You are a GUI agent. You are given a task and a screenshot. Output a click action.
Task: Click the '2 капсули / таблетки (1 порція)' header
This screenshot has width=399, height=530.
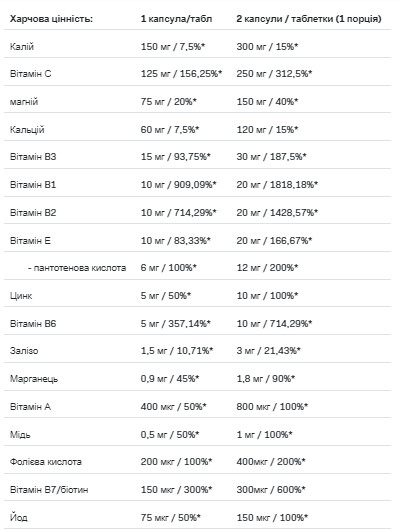click(x=309, y=19)
